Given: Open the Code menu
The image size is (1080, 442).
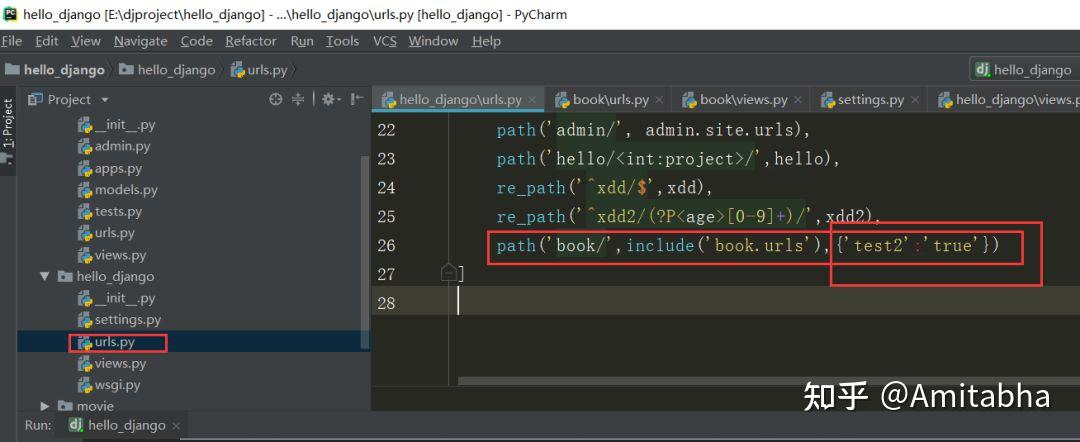Looking at the screenshot, I should 196,41.
